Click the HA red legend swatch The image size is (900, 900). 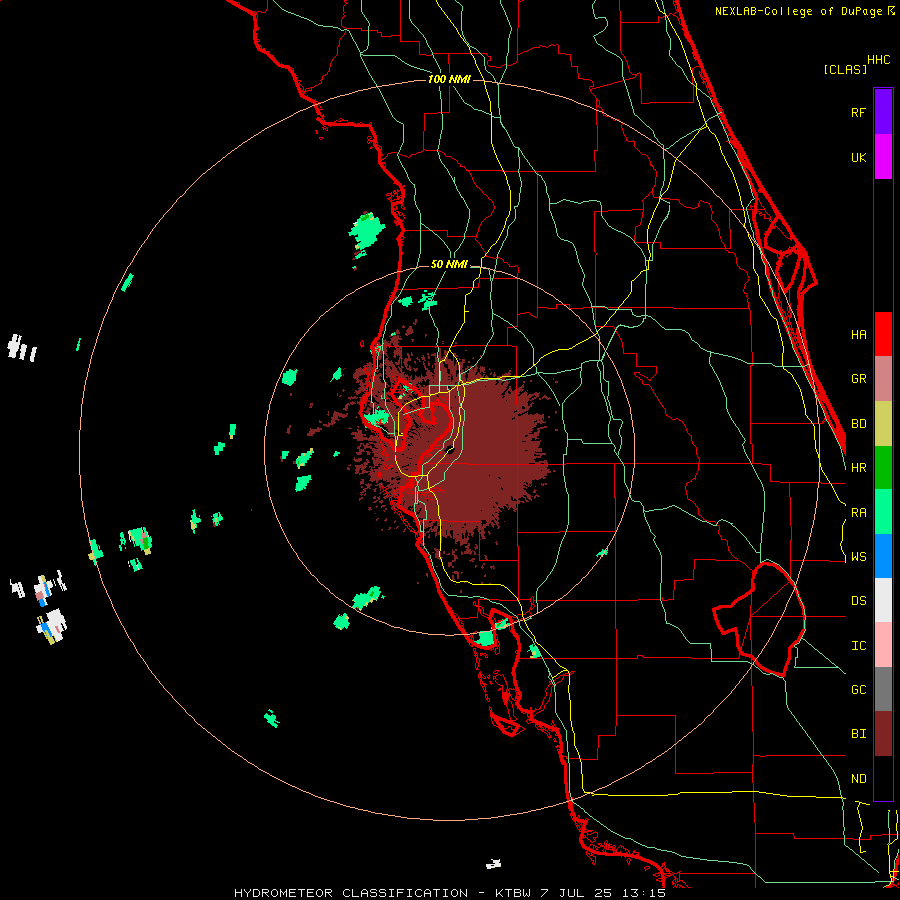point(883,334)
